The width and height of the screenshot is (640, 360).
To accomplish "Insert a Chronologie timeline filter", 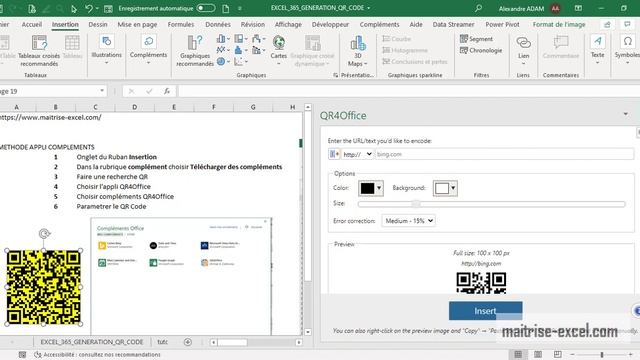I will tap(481, 50).
